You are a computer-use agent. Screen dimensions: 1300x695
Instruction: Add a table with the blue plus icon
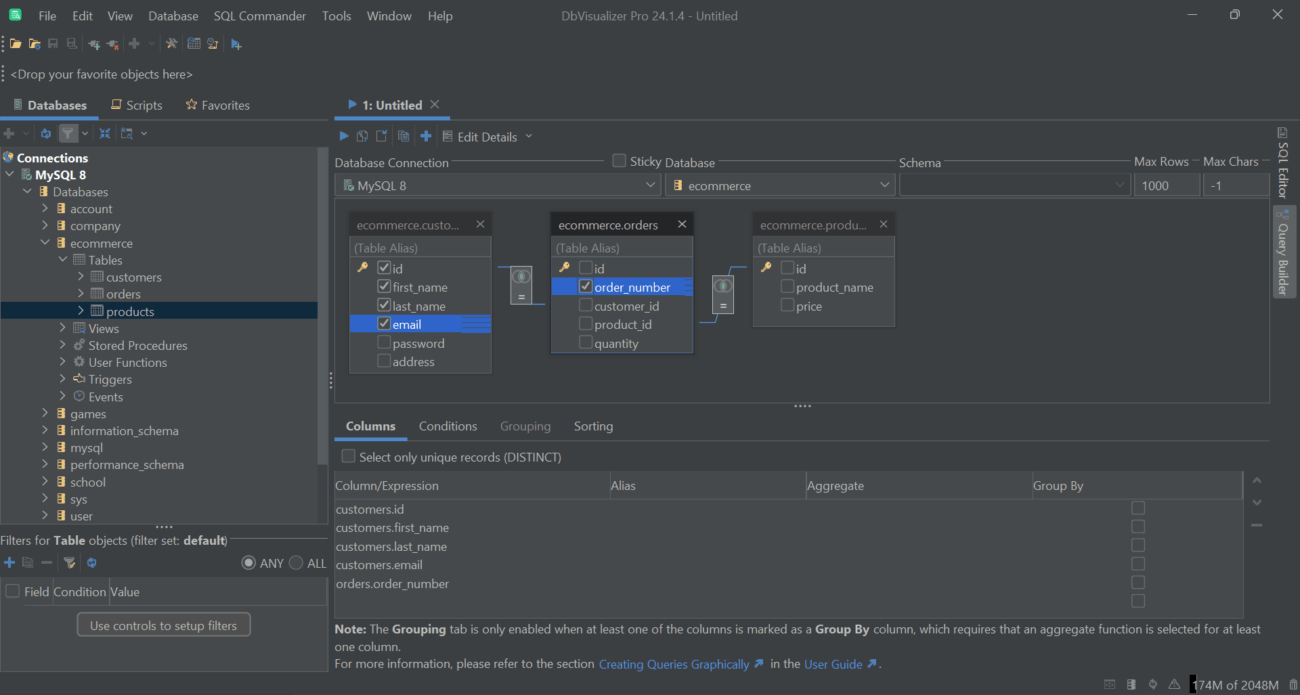click(x=426, y=135)
